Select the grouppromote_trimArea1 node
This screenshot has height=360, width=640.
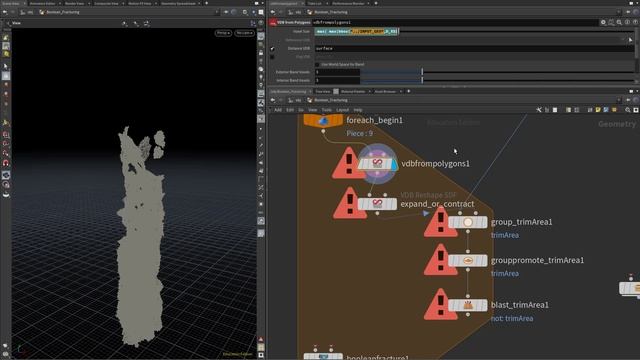pos(468,260)
